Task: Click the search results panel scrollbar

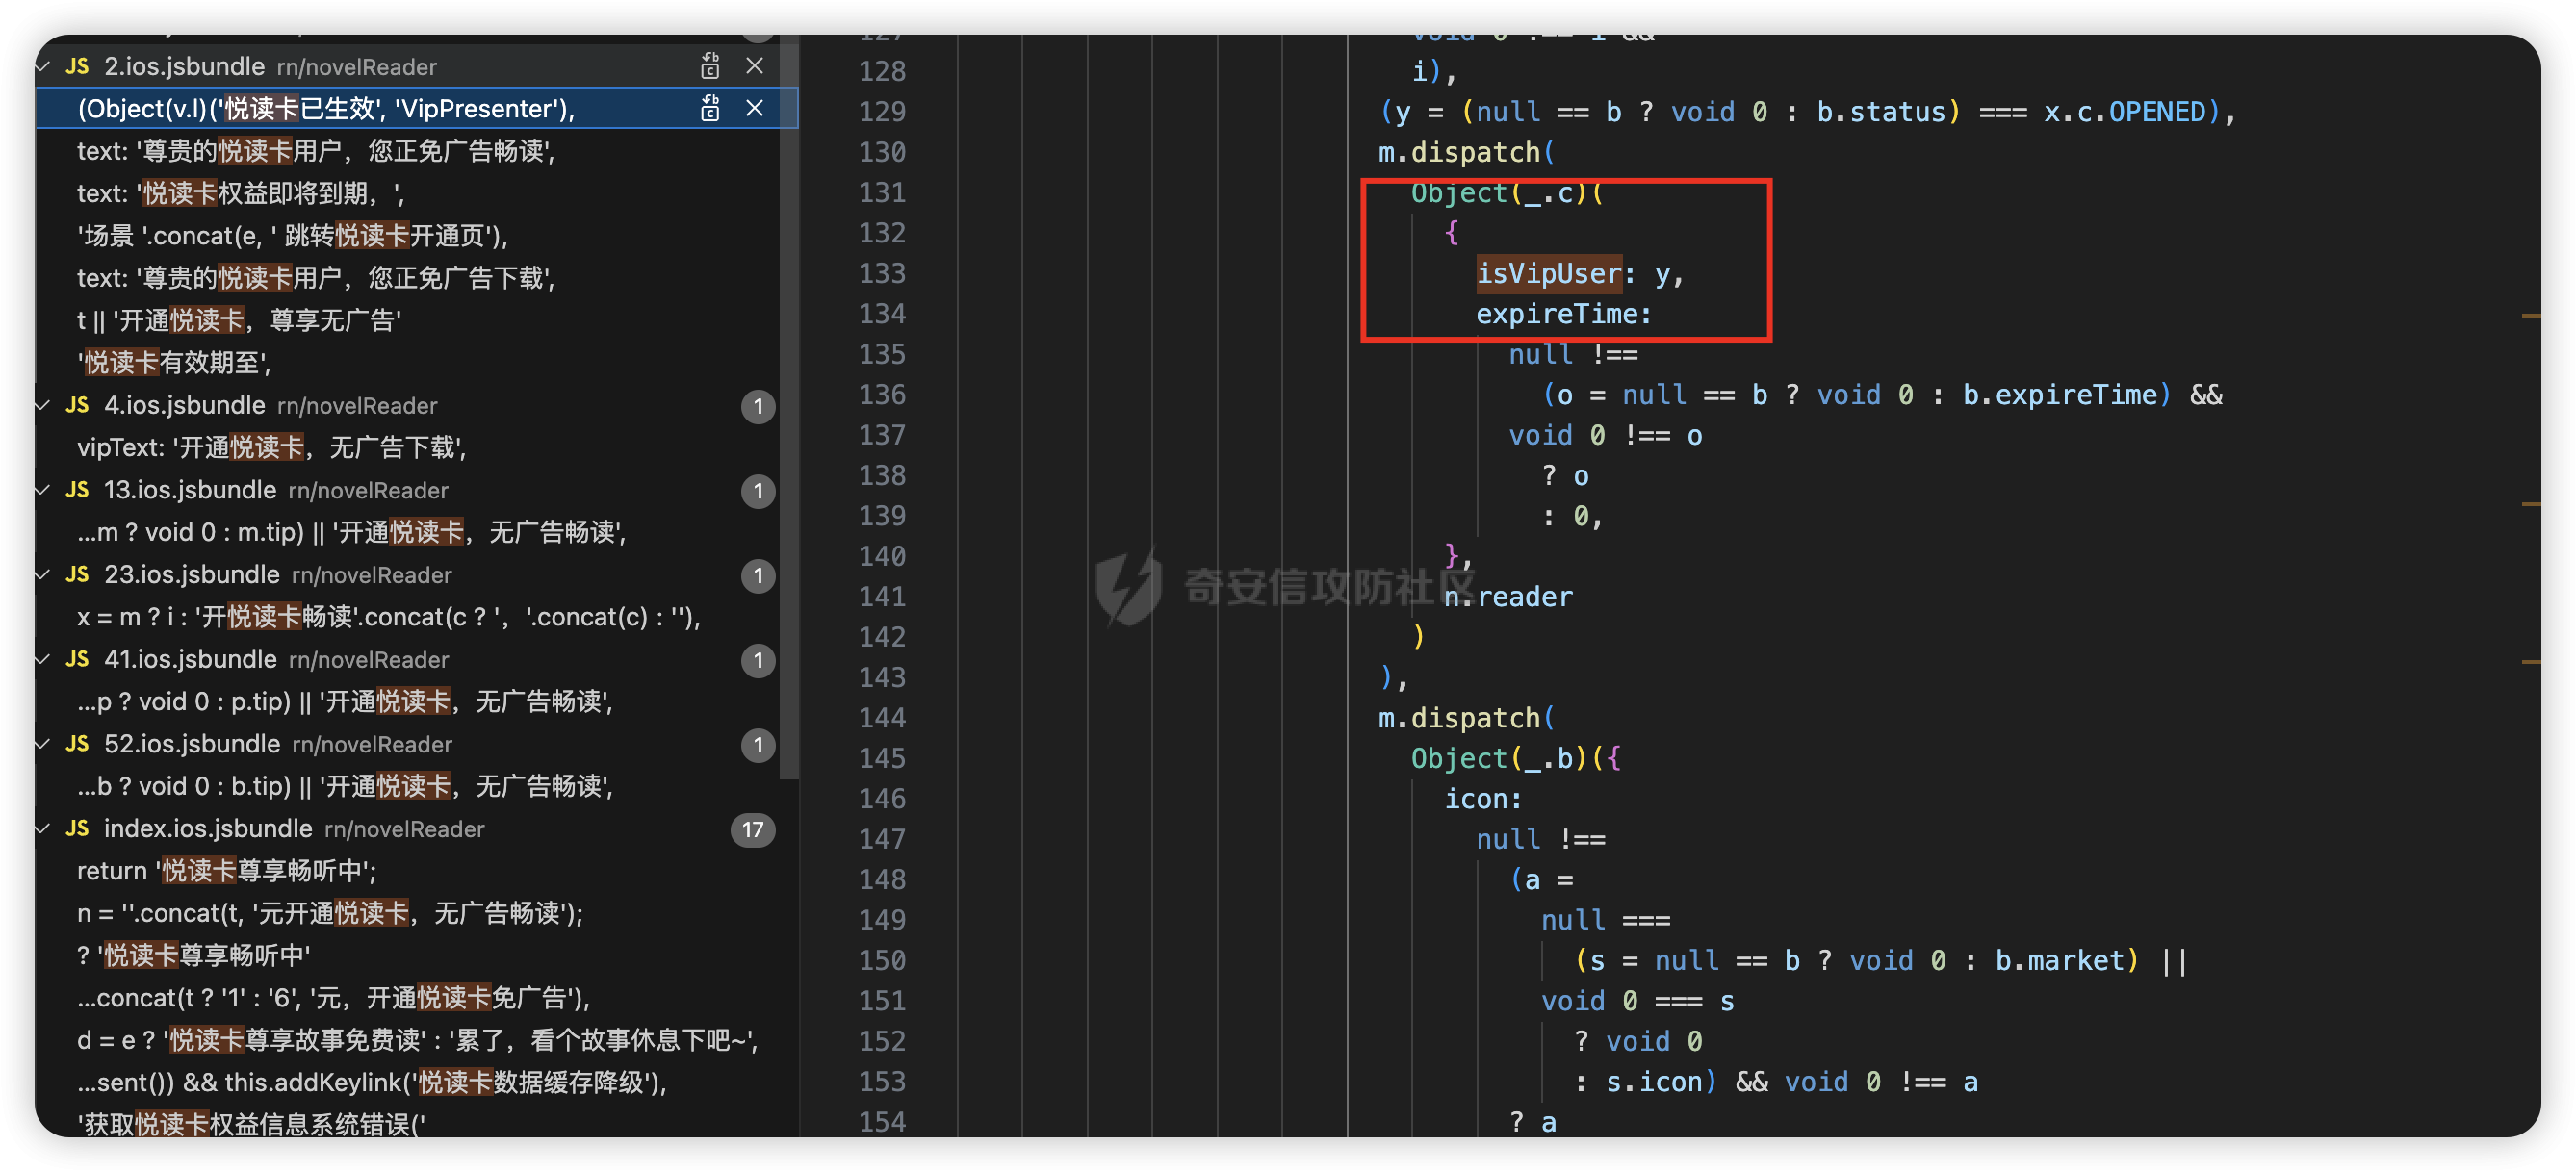Action: click(789, 400)
